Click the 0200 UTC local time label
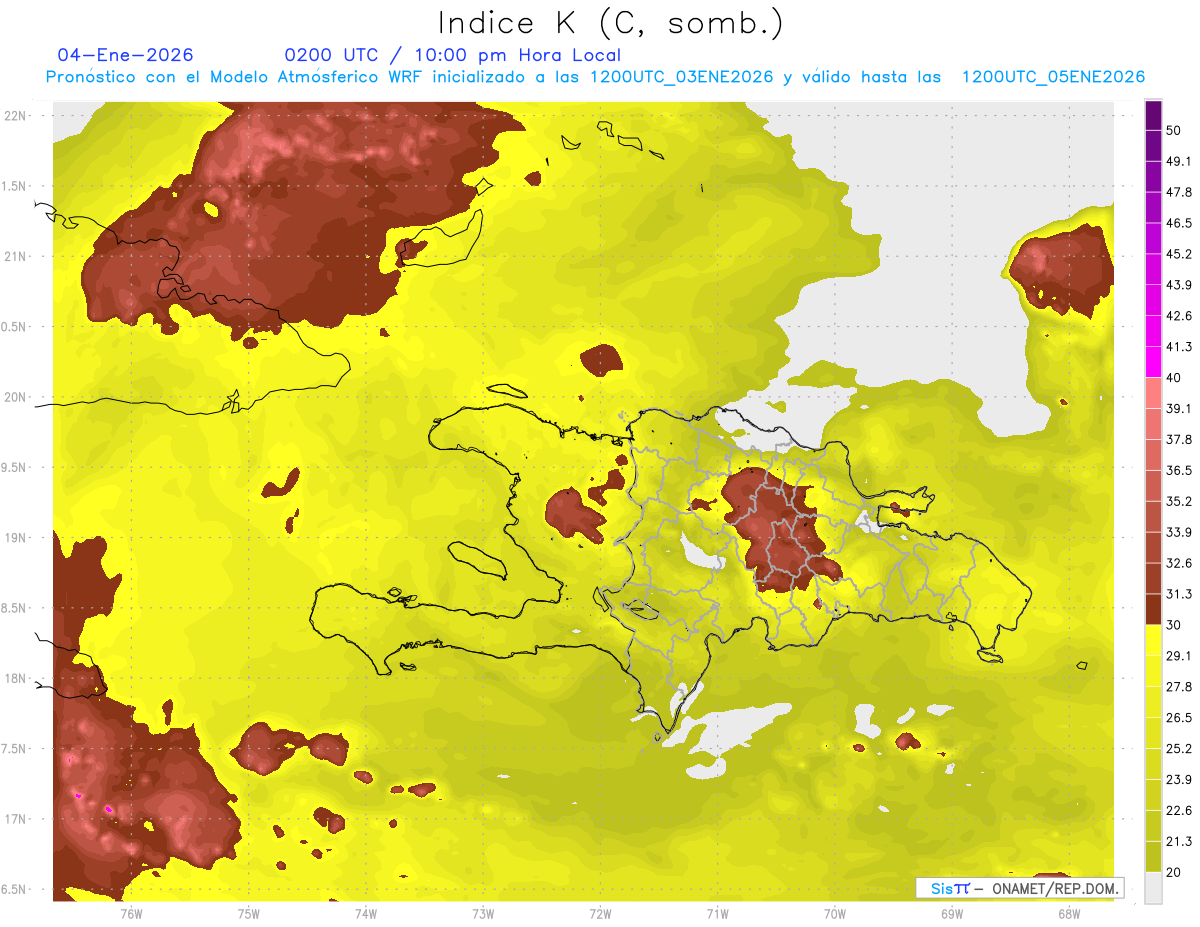The image size is (1200, 927). pos(453,55)
